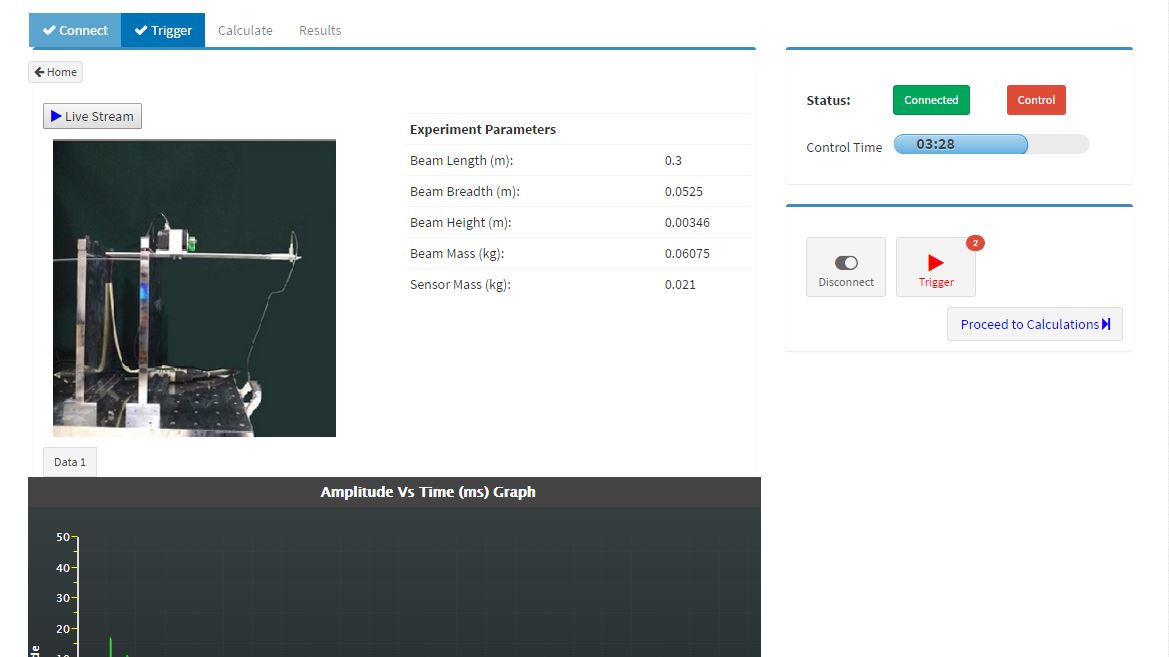This screenshot has width=1169, height=657.
Task: Click the Status label
Action: point(828,101)
